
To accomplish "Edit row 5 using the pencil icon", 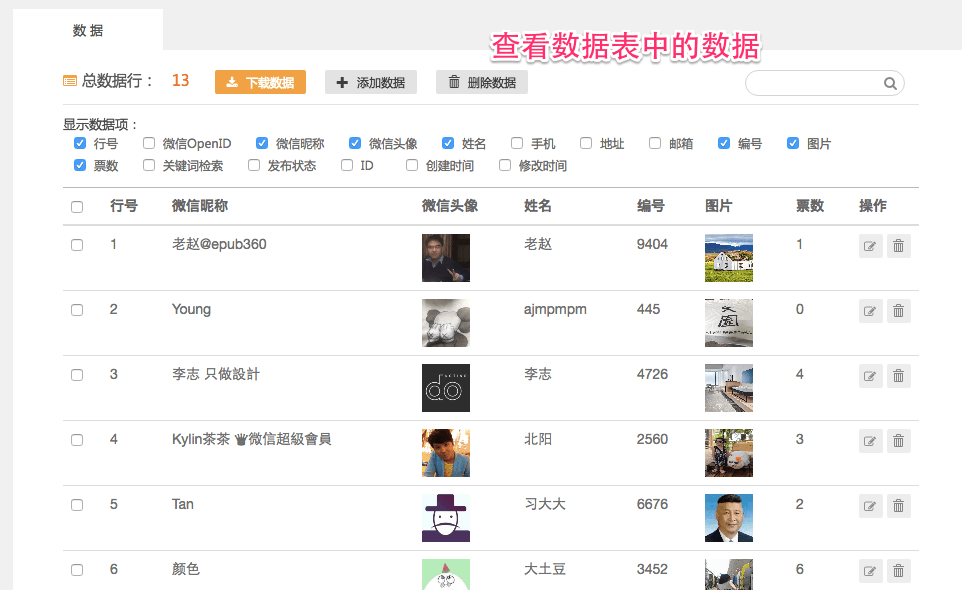I will pyautogui.click(x=870, y=506).
